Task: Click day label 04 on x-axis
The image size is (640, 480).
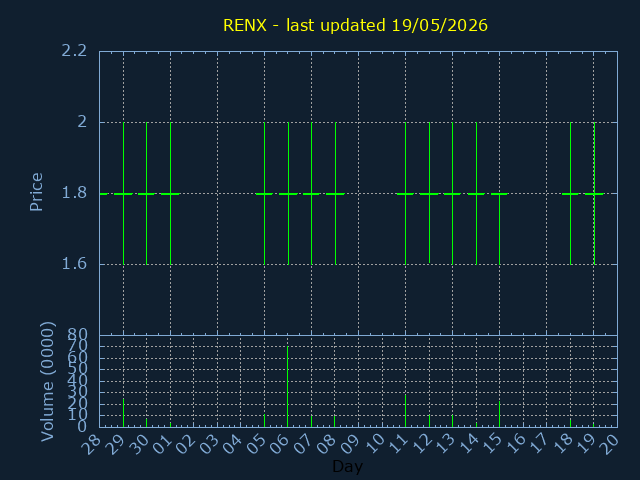Action: [x=232, y=444]
